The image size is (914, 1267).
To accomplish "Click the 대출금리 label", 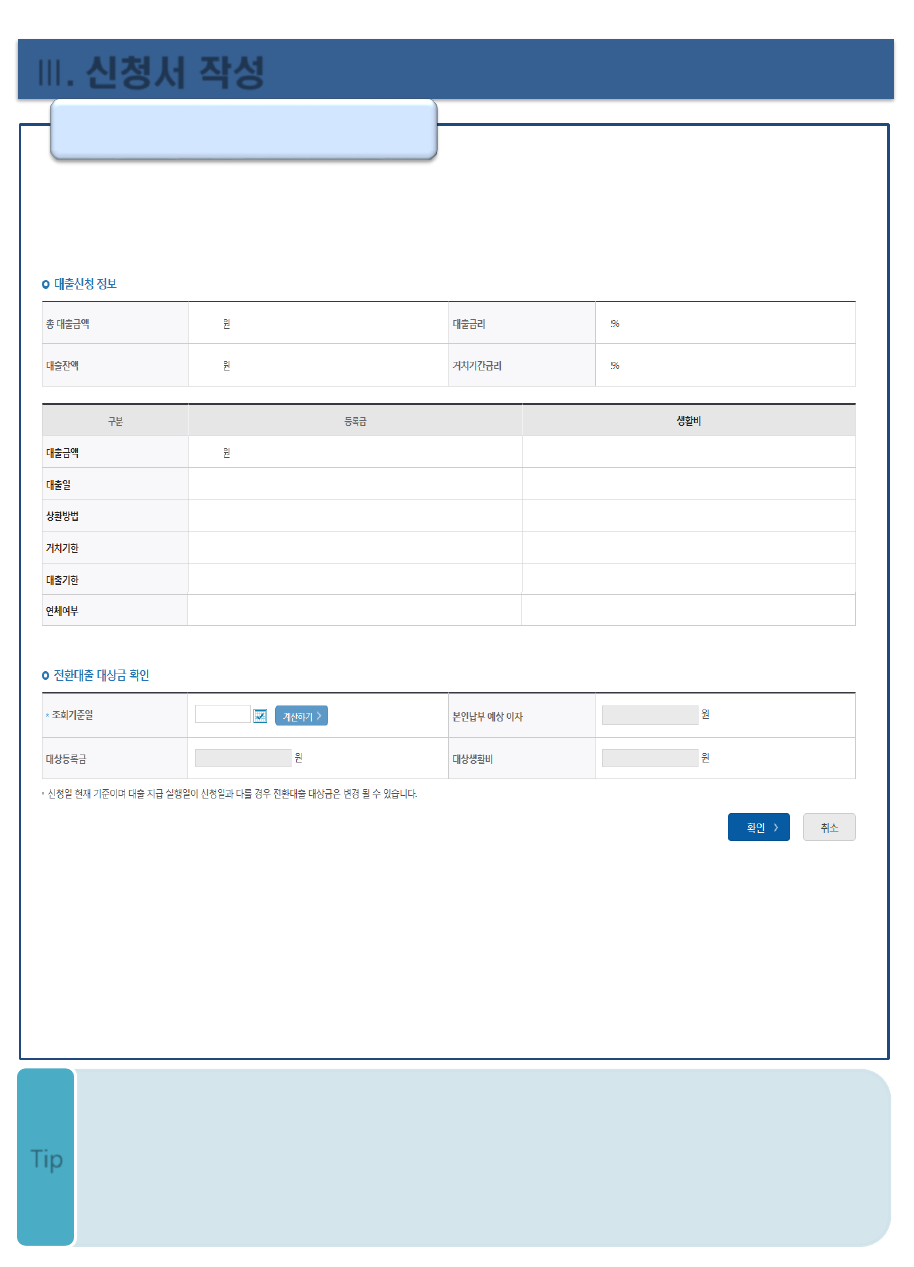I will [469, 324].
